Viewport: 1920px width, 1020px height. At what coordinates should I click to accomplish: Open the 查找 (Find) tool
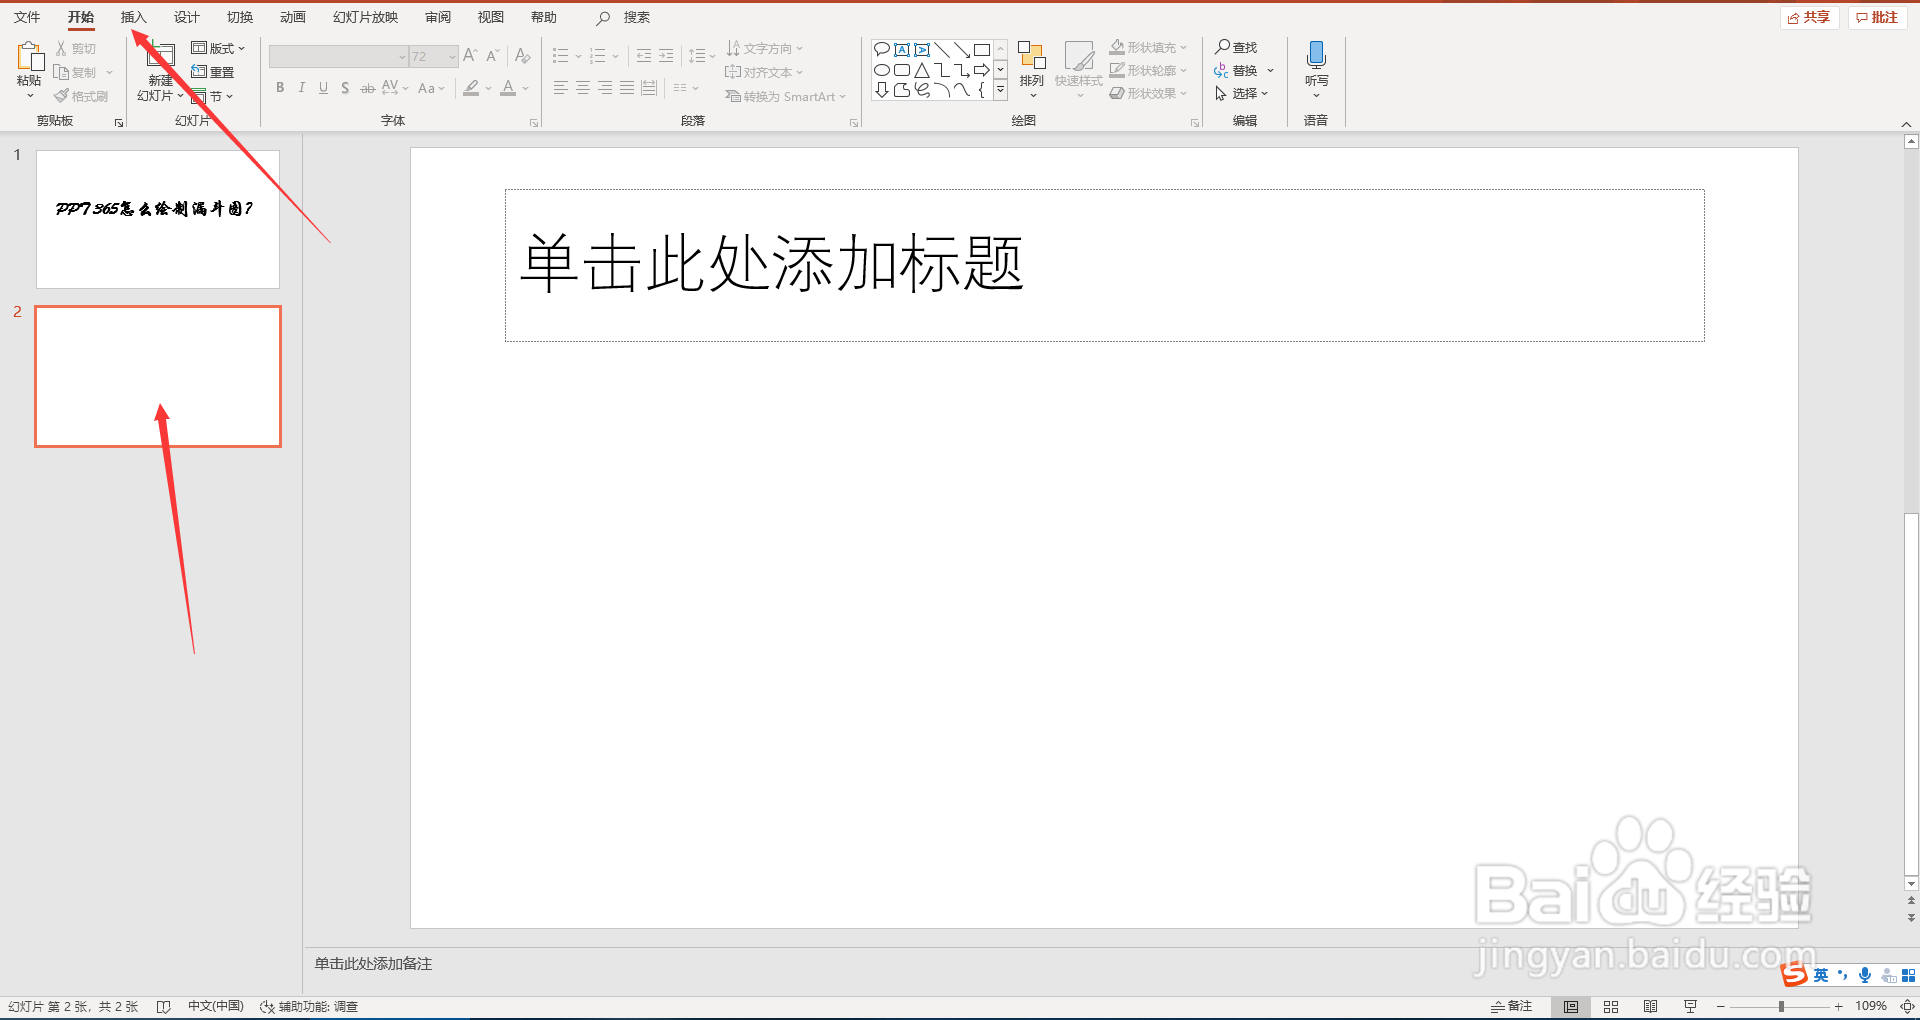[x=1237, y=47]
